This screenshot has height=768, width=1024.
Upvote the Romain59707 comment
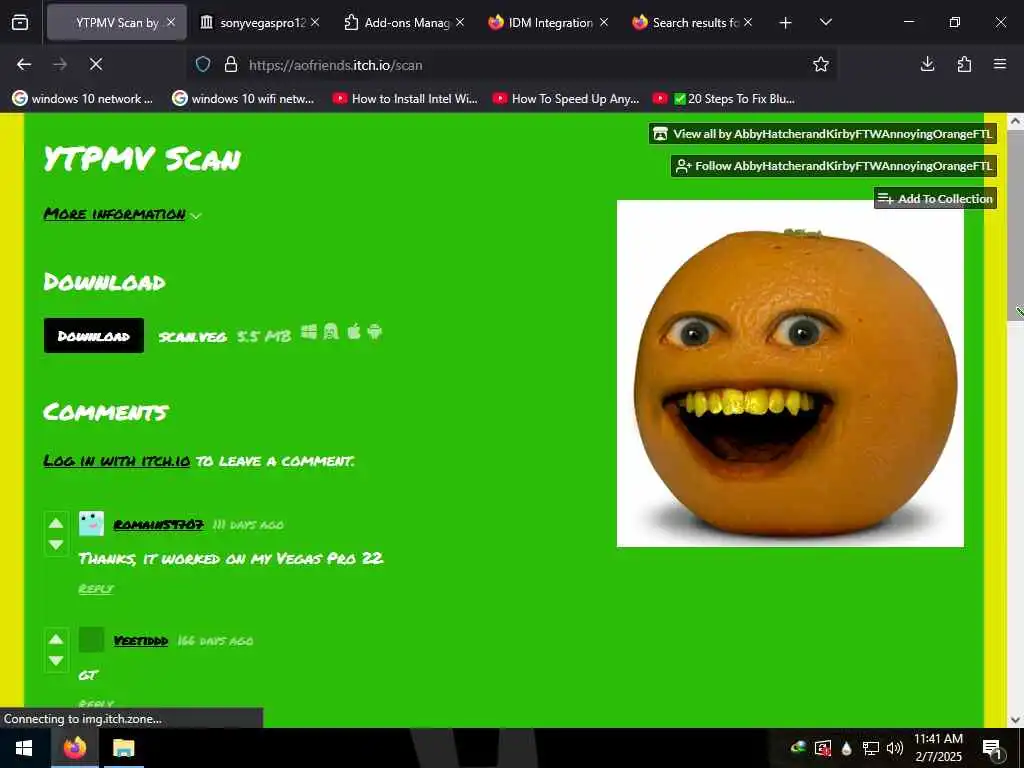56,523
